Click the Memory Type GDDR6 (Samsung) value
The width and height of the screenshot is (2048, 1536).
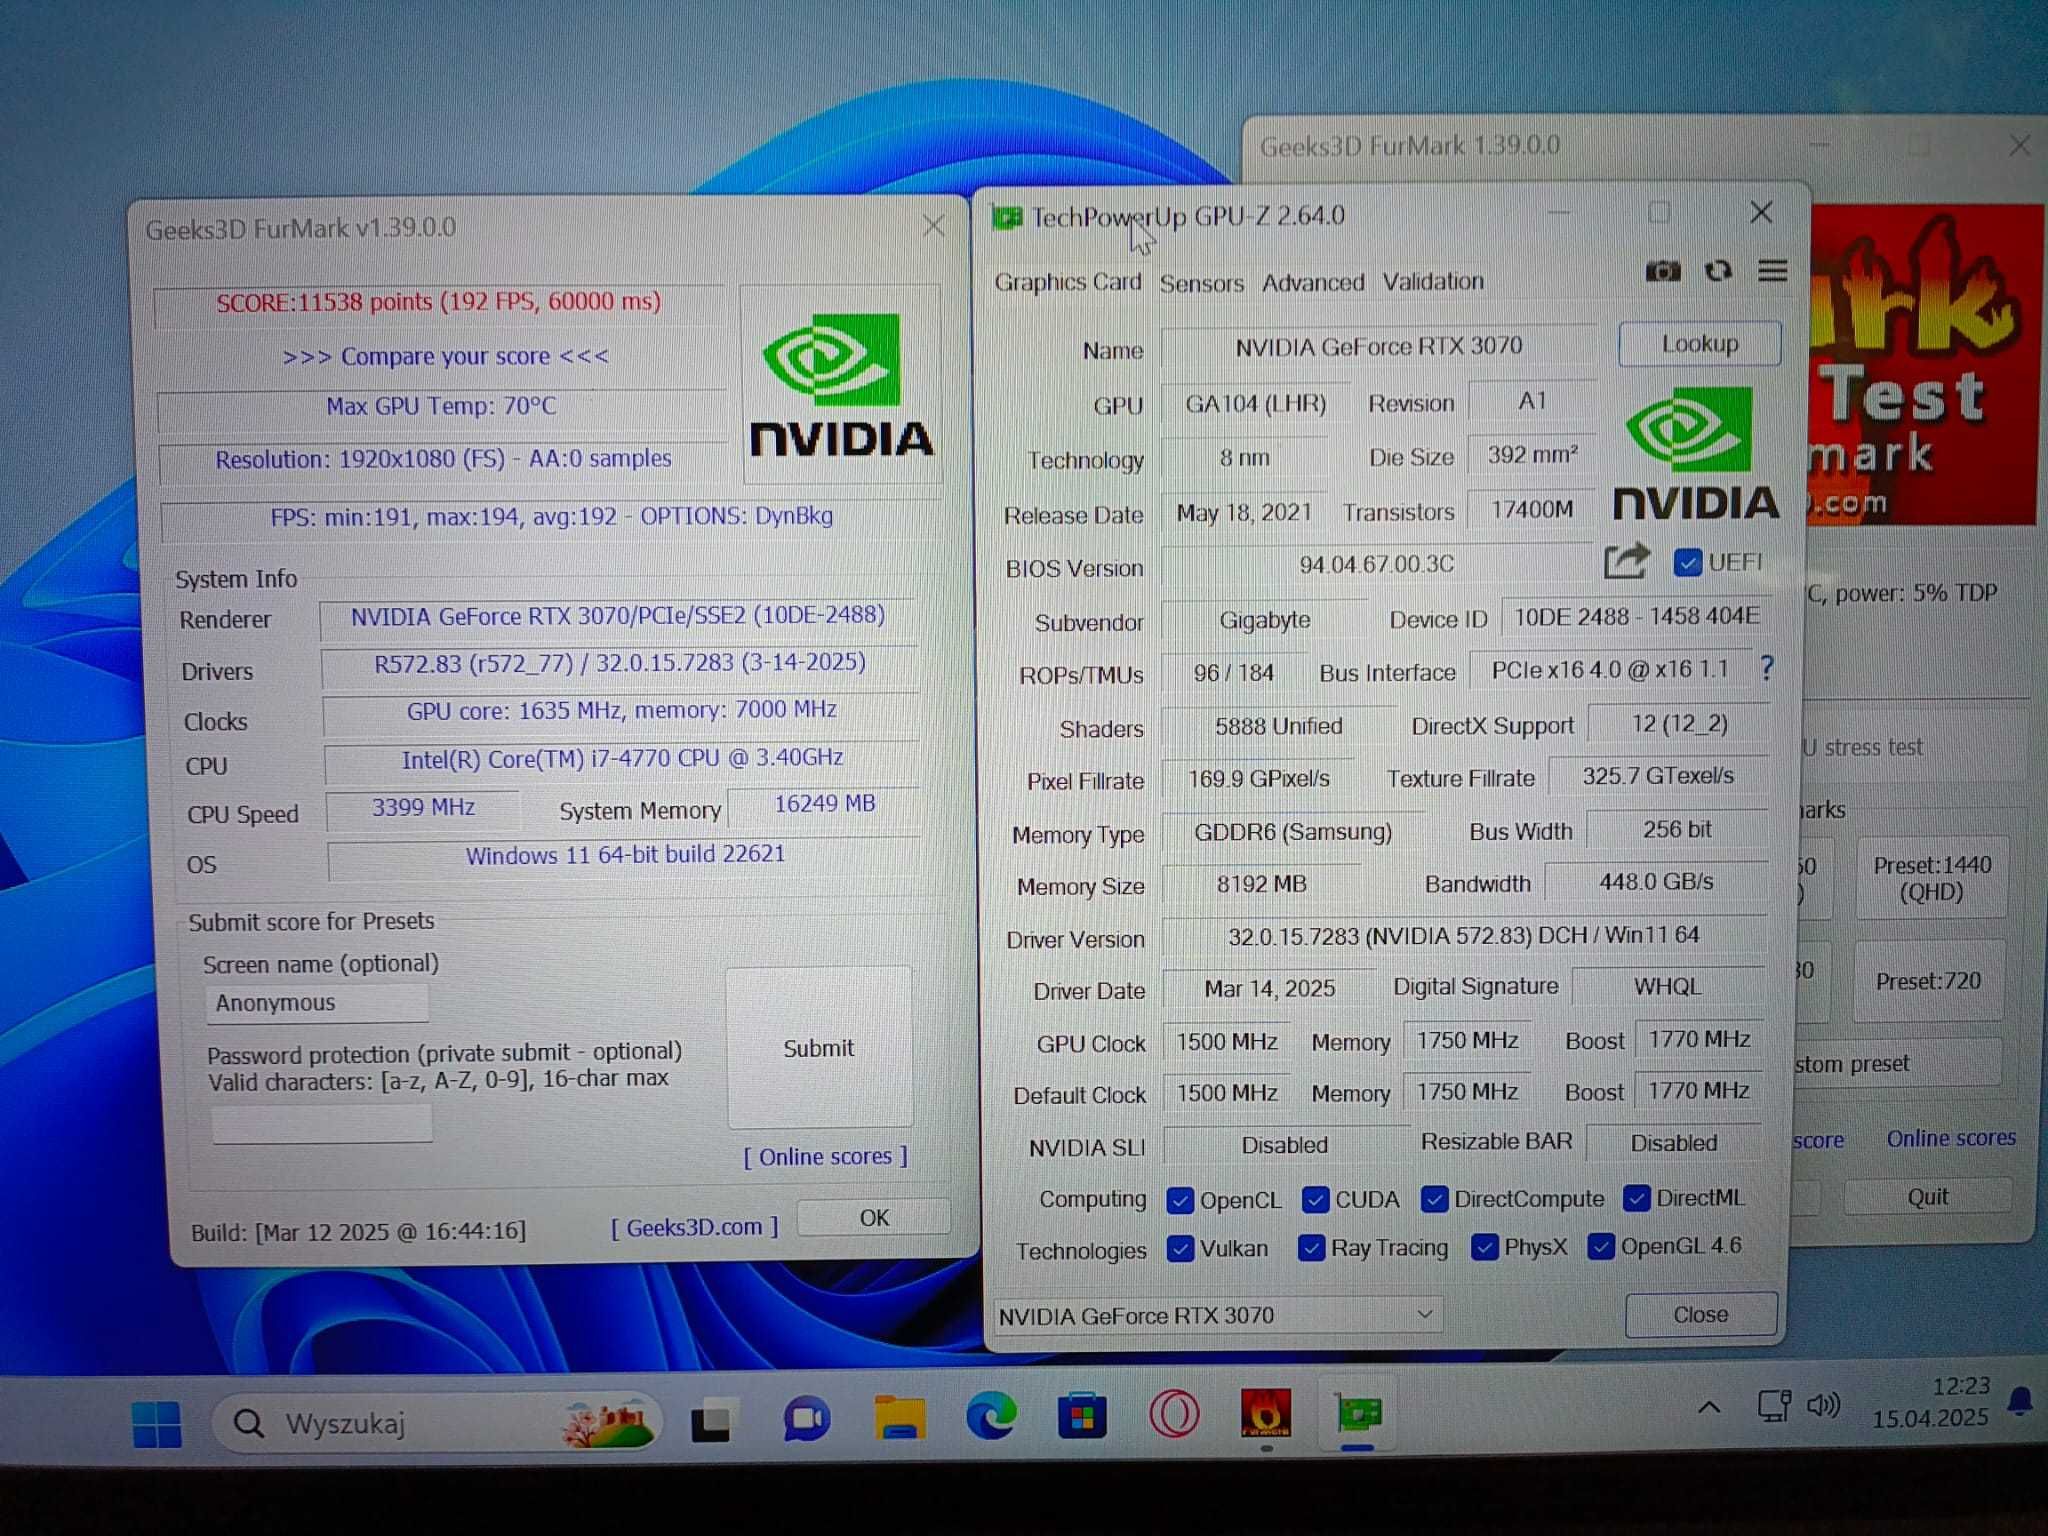[1293, 832]
